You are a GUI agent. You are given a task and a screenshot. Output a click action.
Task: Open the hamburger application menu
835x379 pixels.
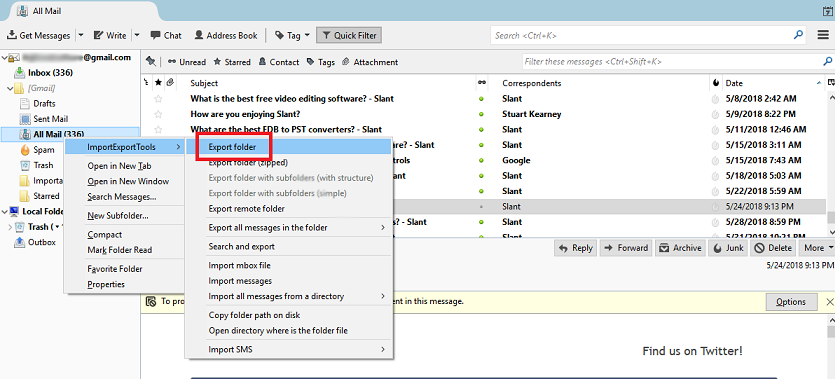point(823,35)
